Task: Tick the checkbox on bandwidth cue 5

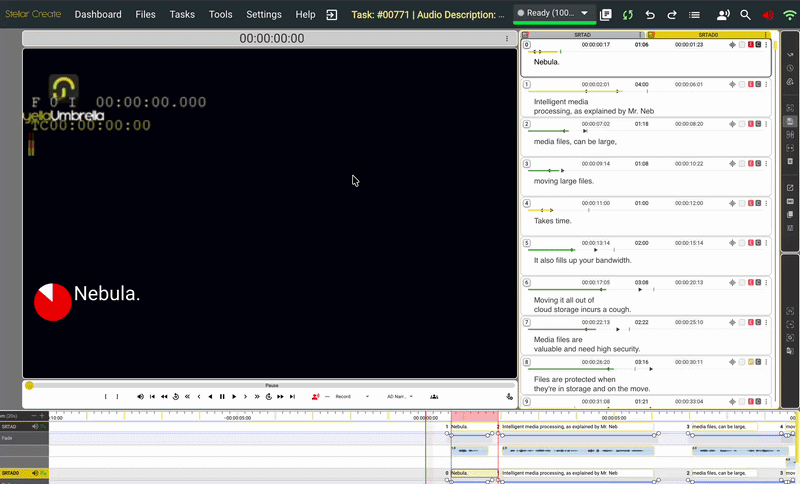Action: click(742, 243)
